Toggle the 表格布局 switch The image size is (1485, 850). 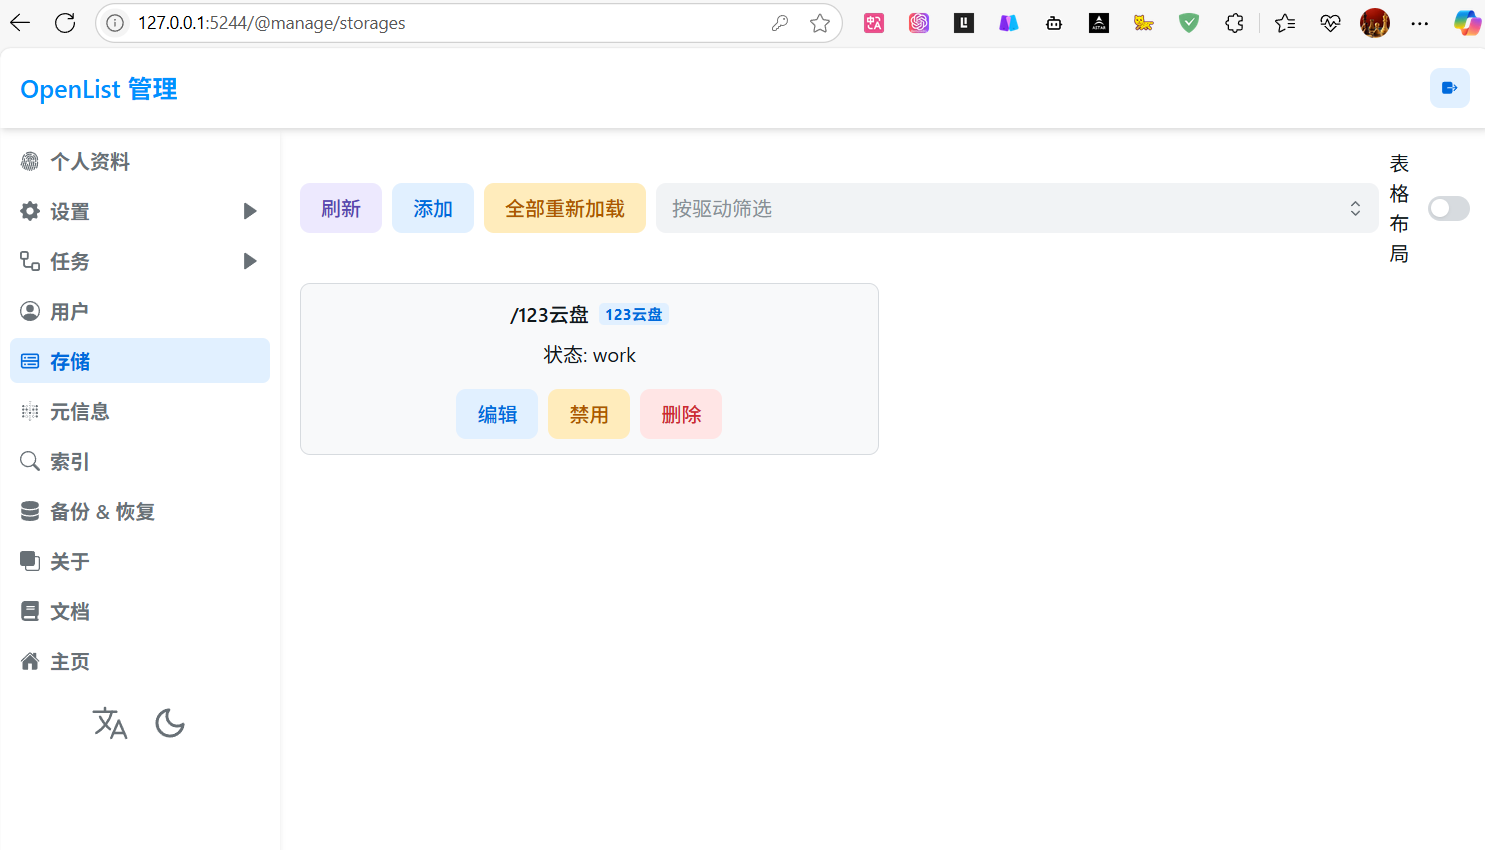pos(1449,208)
